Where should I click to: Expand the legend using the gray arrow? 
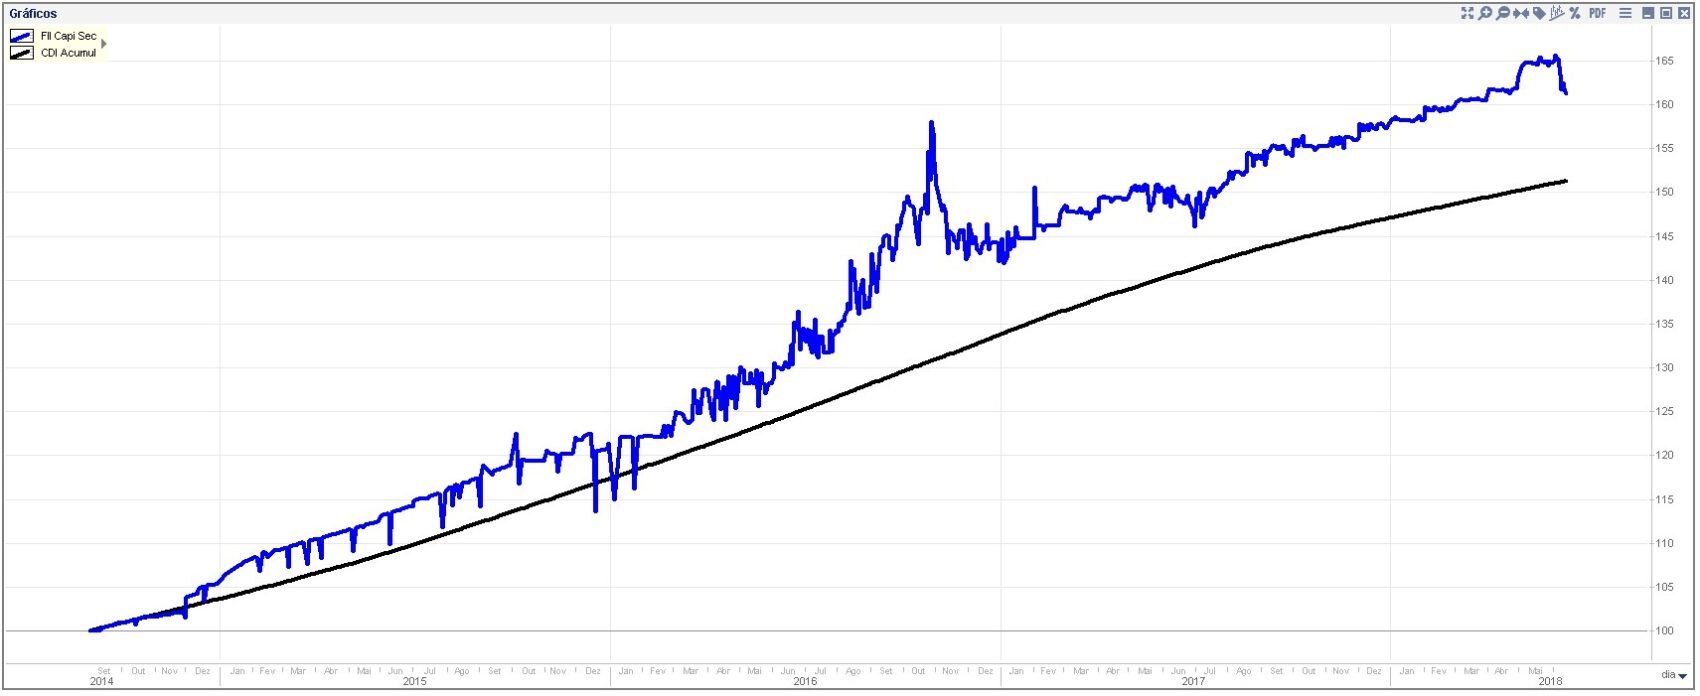(104, 44)
